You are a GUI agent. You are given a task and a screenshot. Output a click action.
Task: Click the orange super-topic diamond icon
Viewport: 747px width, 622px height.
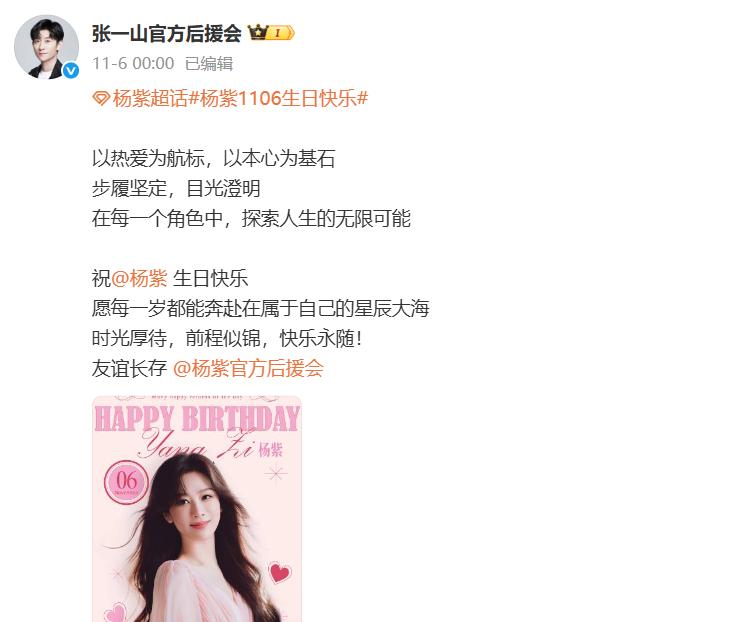click(x=101, y=99)
